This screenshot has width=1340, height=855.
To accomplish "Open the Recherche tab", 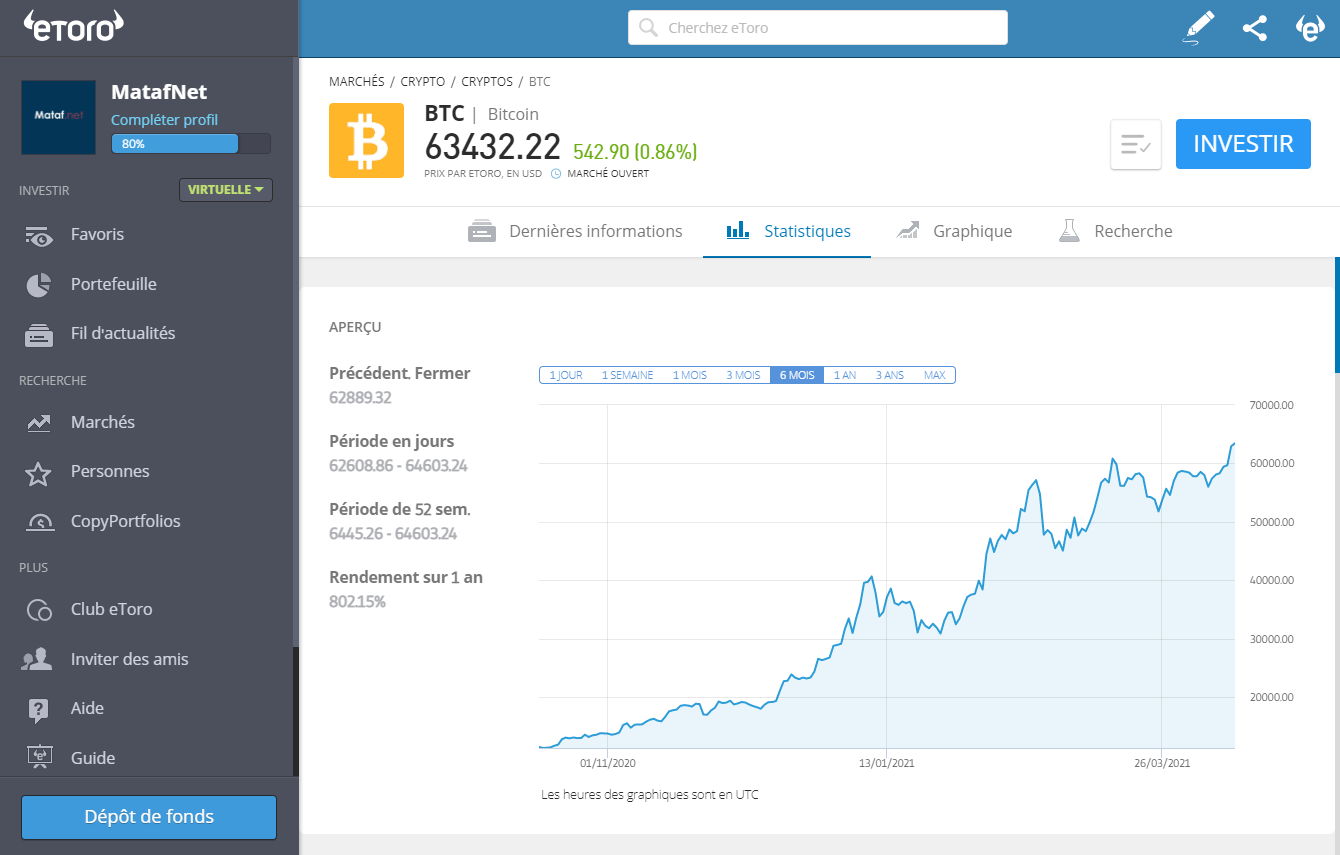I will tap(1115, 232).
